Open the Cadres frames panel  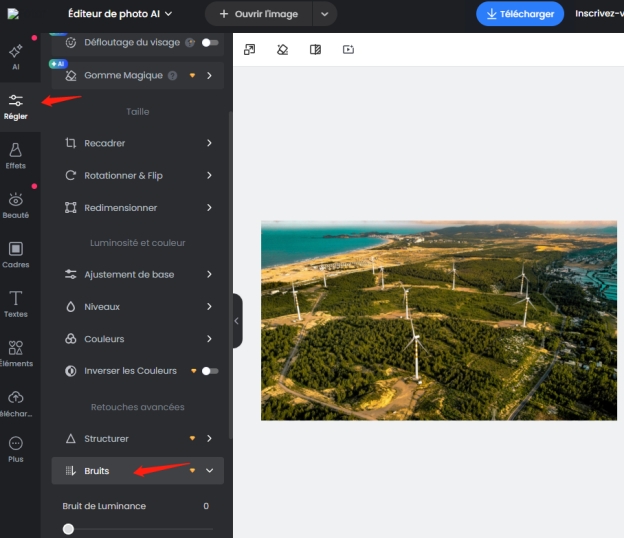tap(15, 254)
